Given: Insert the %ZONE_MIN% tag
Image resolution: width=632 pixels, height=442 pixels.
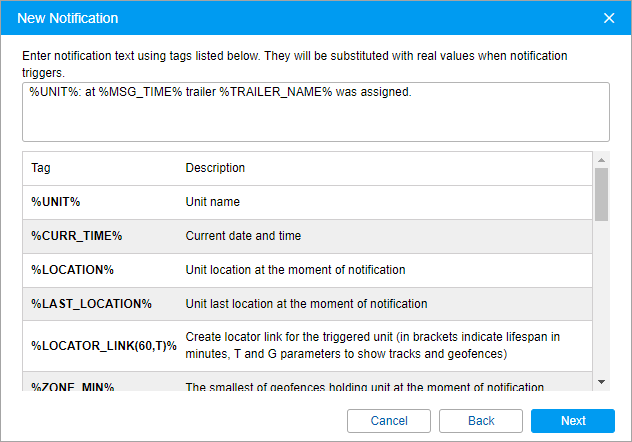Looking at the screenshot, I should tap(73, 387).
